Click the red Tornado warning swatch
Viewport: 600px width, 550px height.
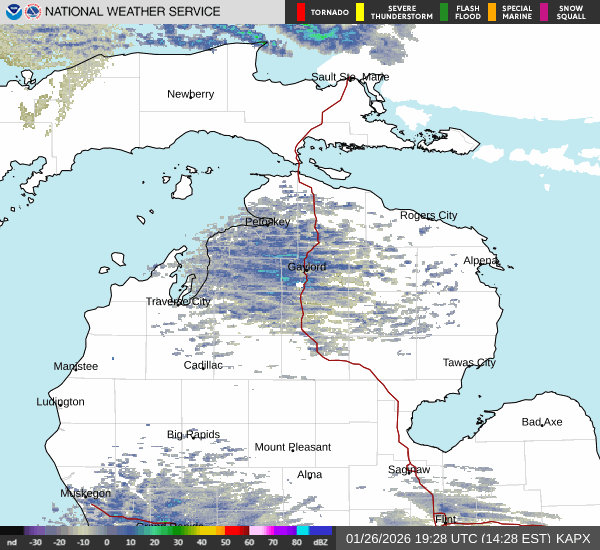pyautogui.click(x=301, y=12)
